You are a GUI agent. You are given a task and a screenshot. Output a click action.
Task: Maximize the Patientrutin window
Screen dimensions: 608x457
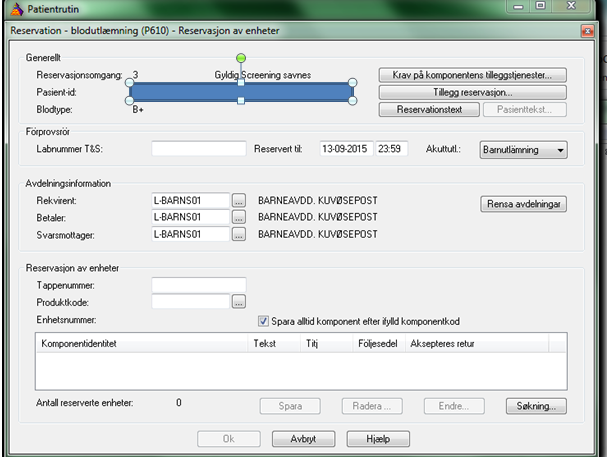tap(541, 6)
